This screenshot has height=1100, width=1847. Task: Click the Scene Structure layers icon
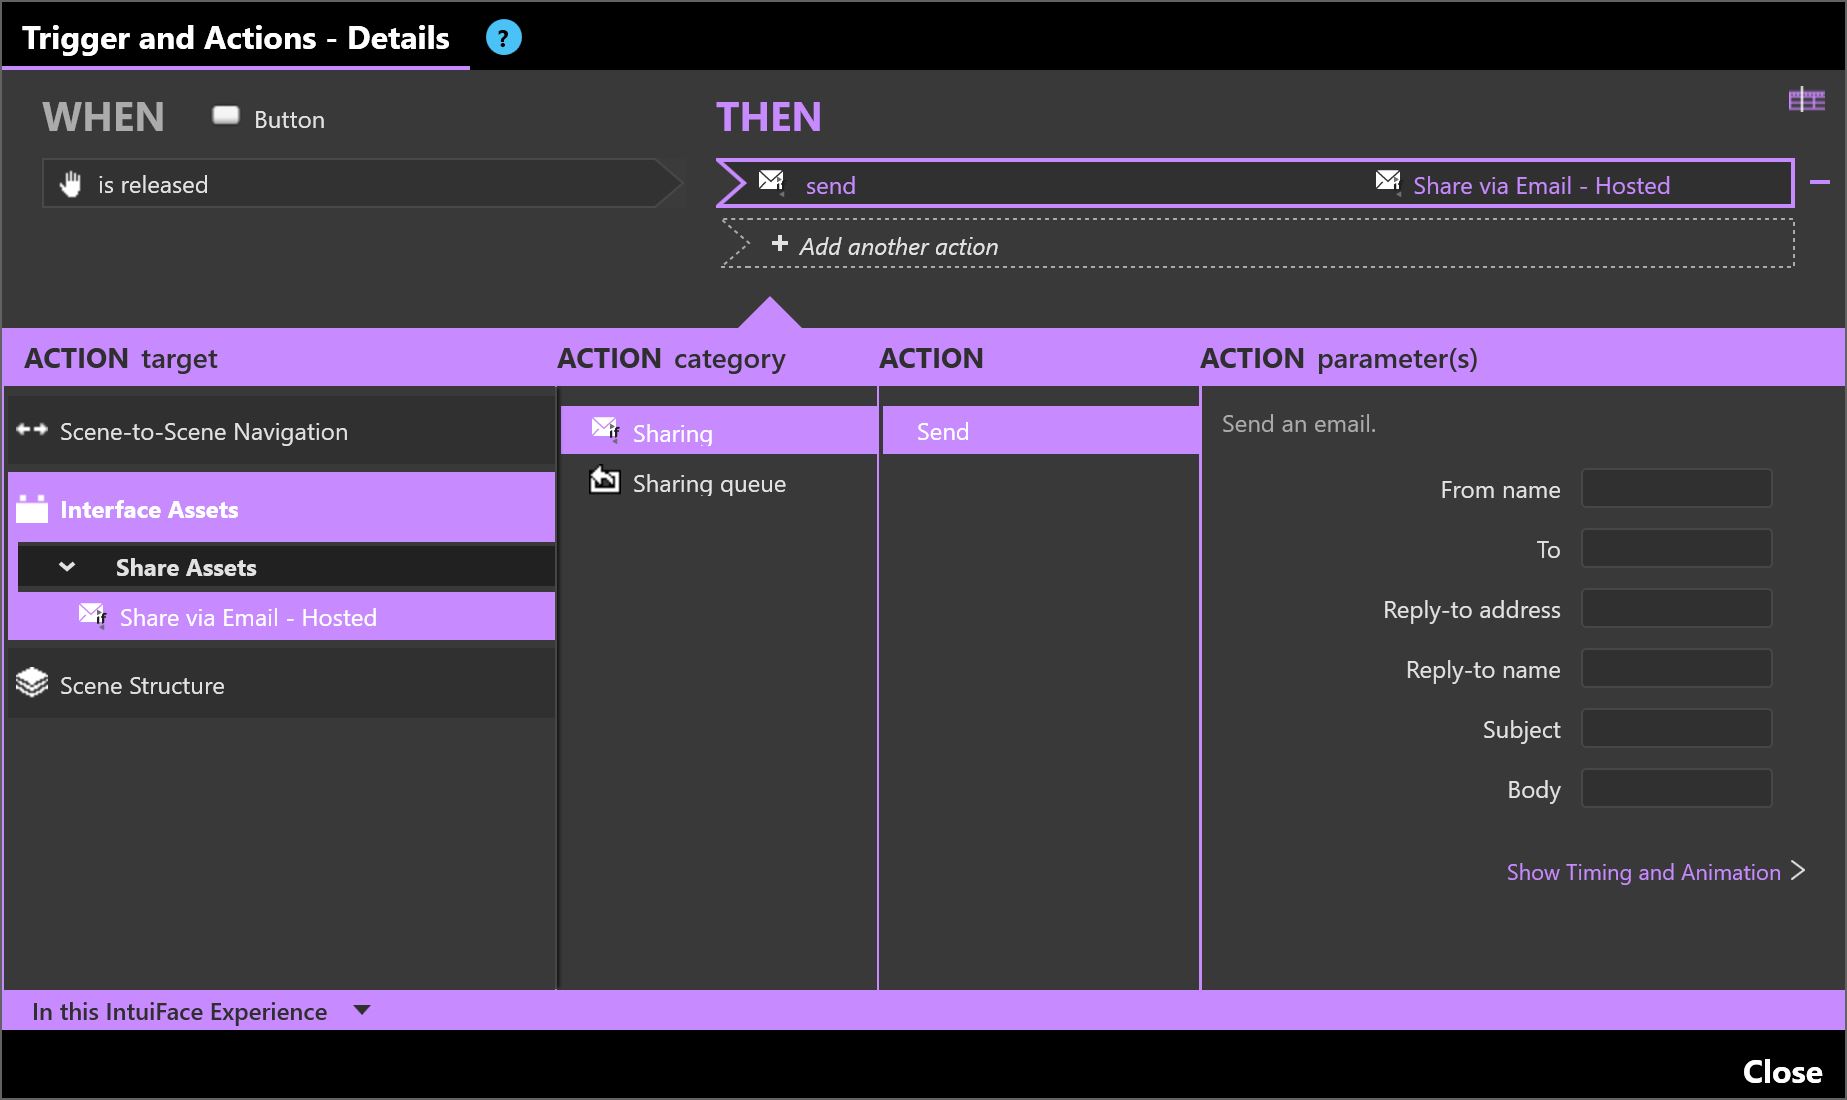32,683
